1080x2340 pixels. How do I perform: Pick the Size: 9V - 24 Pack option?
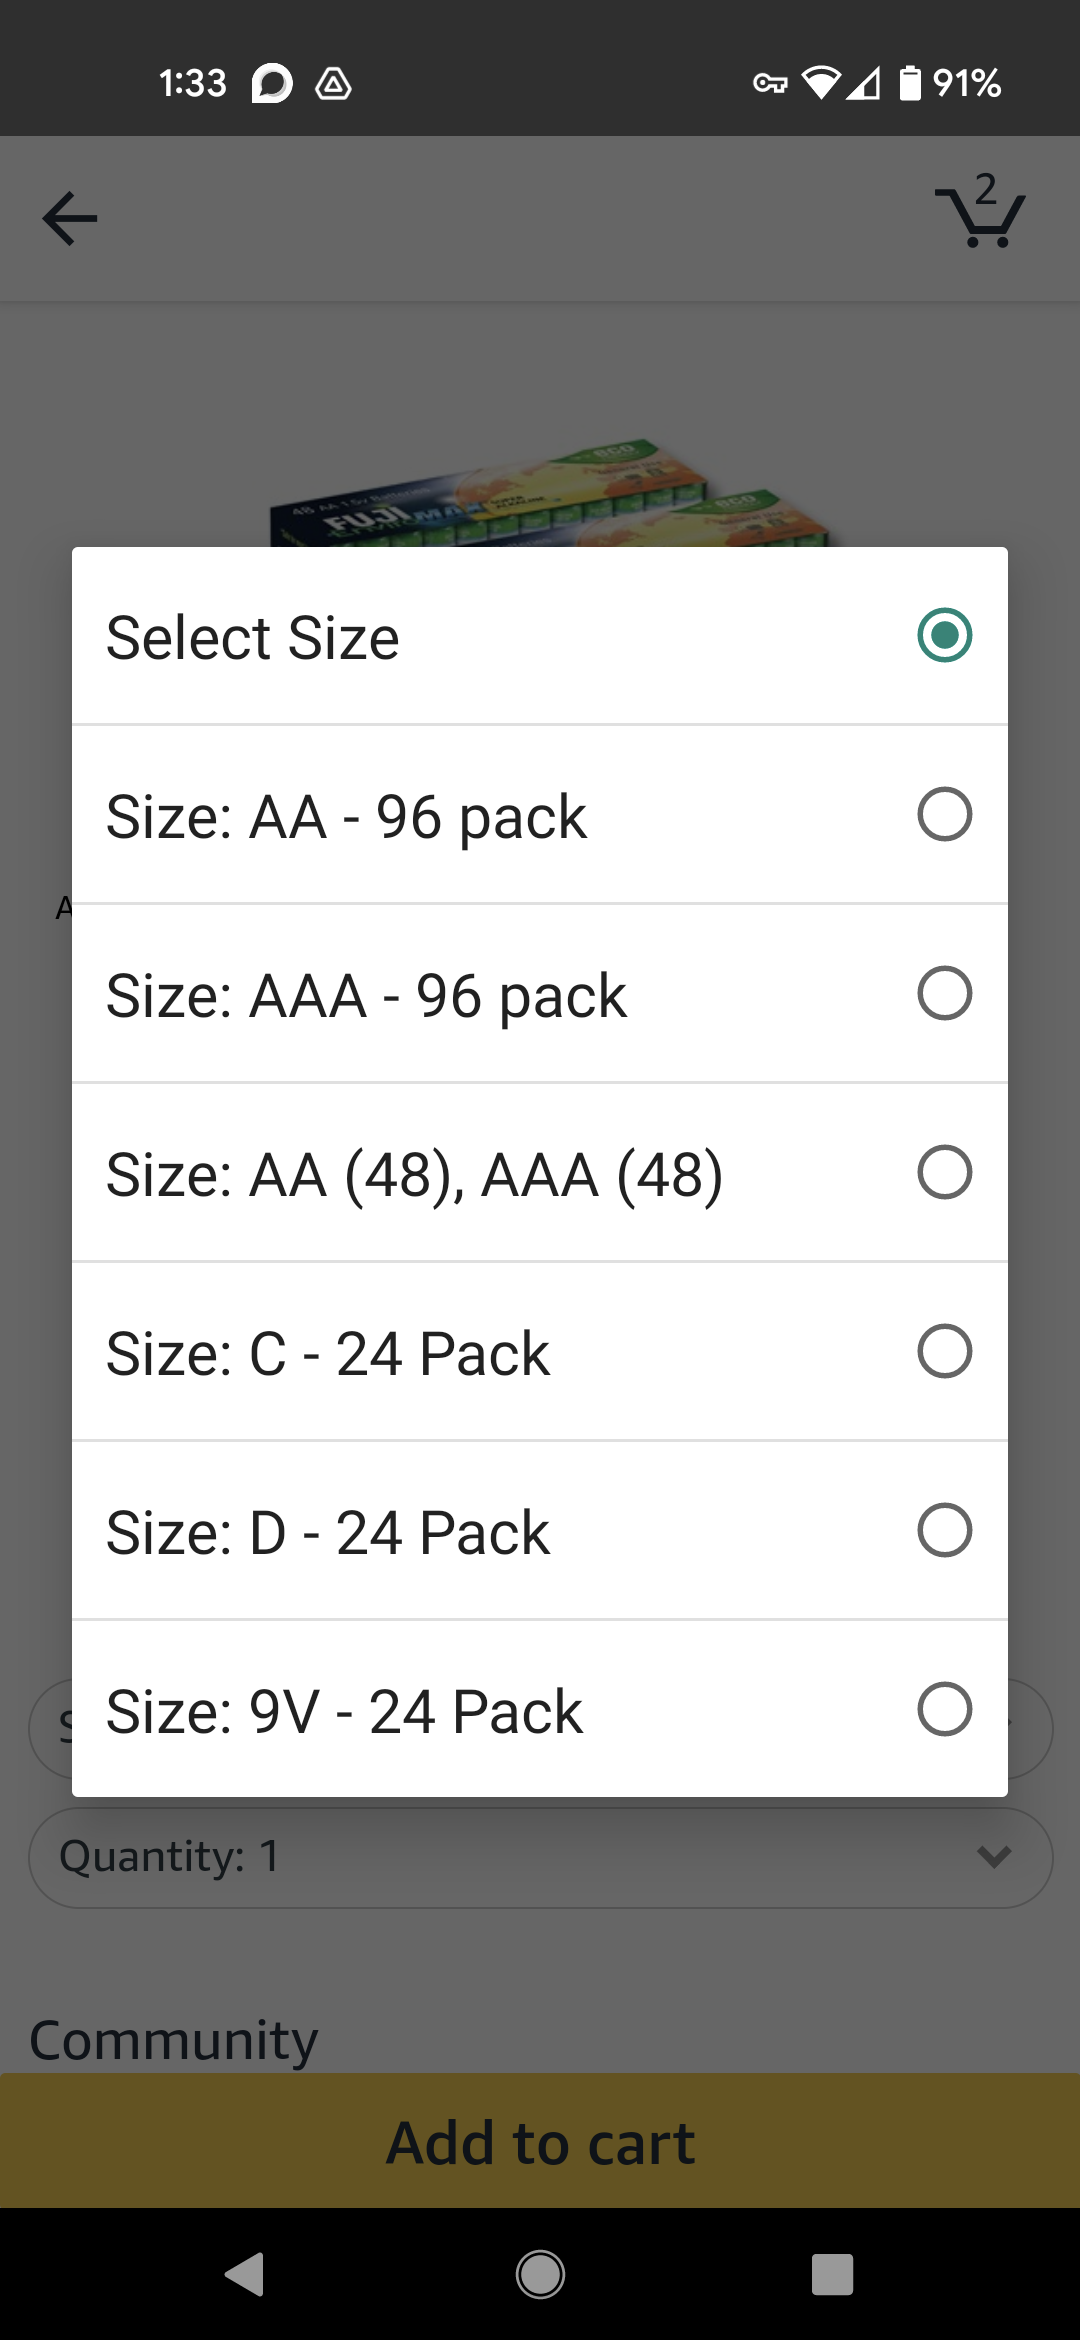[x=540, y=1710]
